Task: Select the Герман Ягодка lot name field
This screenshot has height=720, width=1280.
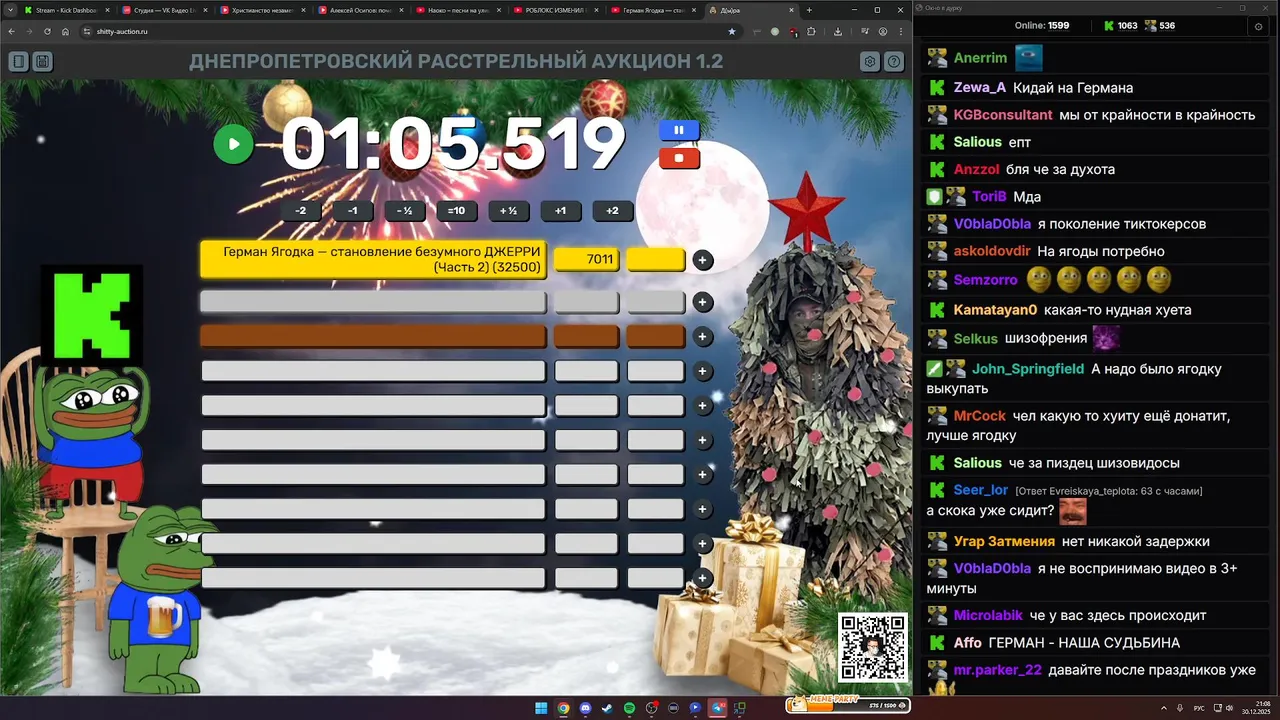Action: pos(373,260)
